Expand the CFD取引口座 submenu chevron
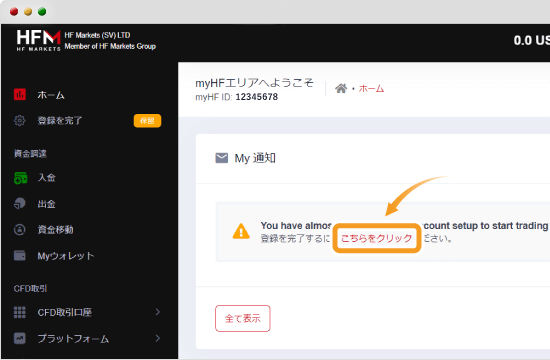The width and height of the screenshot is (550, 360). coord(158,312)
